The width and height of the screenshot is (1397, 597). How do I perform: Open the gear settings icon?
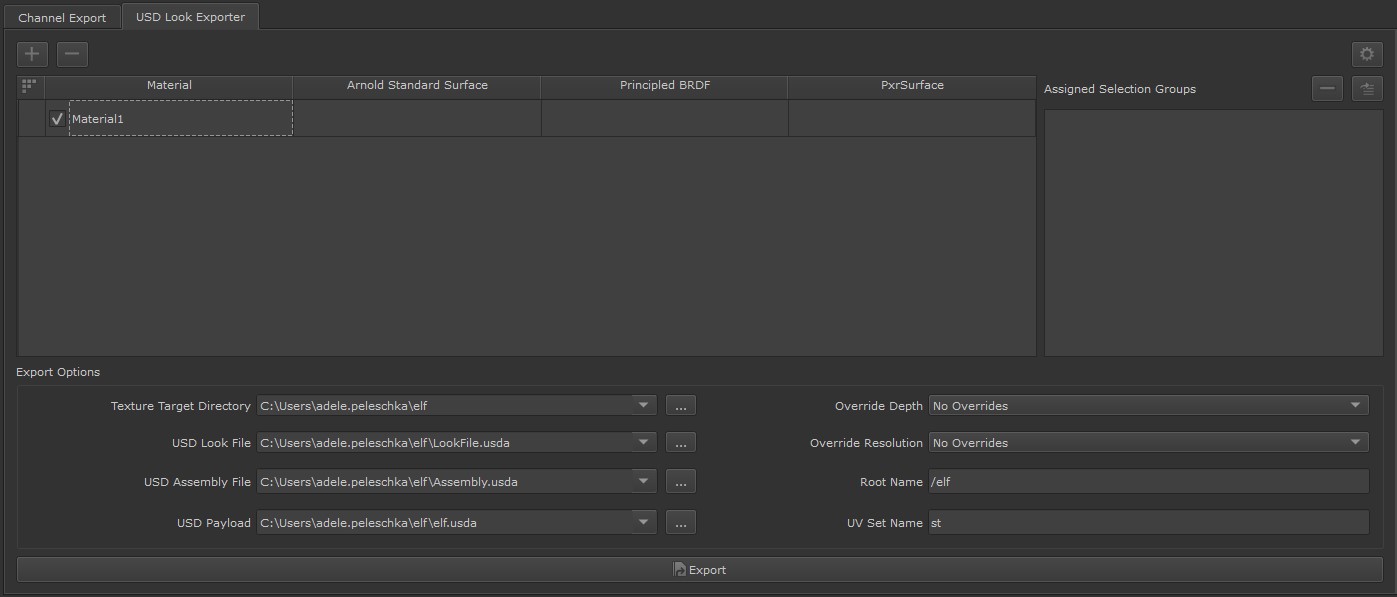pos(1366,55)
